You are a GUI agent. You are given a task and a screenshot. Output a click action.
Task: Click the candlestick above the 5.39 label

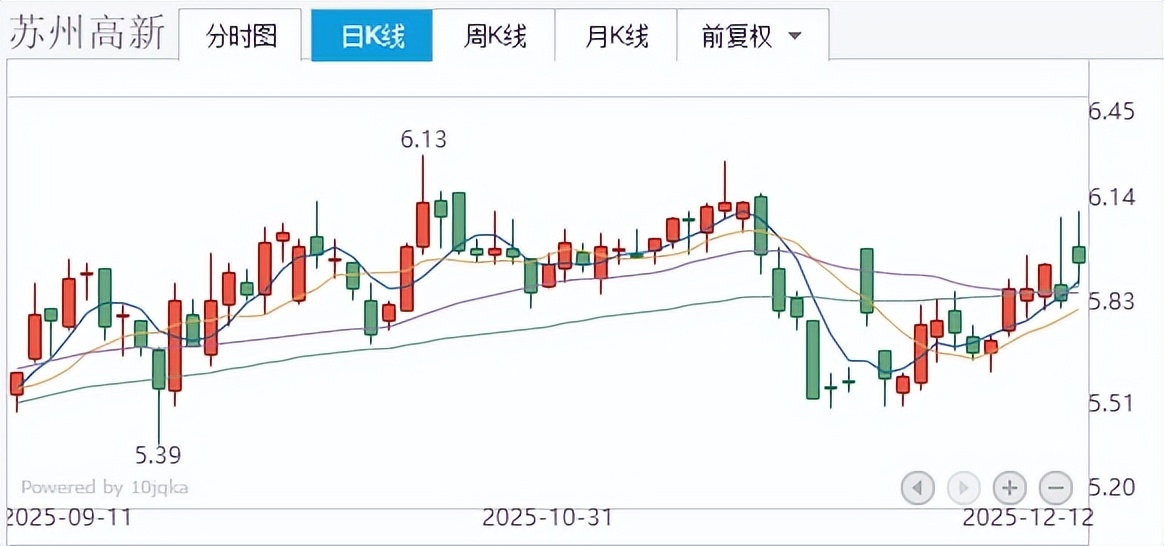click(x=158, y=368)
